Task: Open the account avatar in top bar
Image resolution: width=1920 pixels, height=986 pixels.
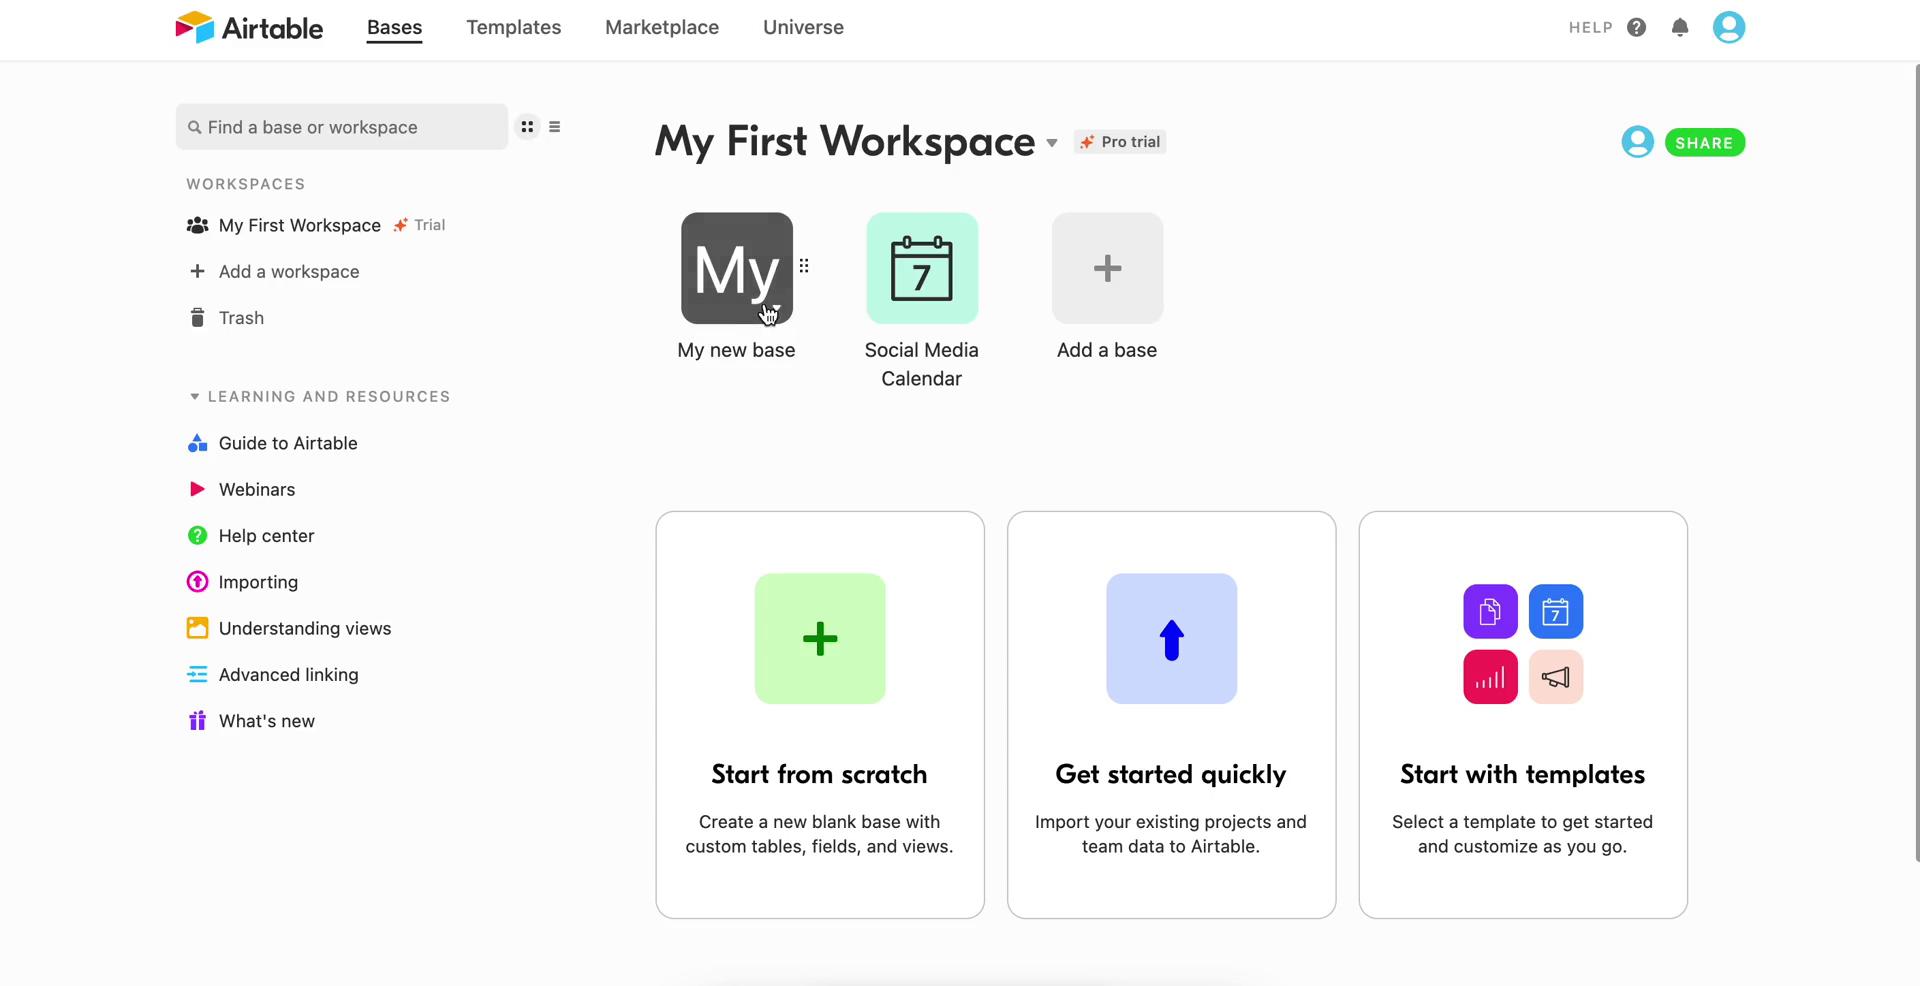Action: coord(1729,27)
